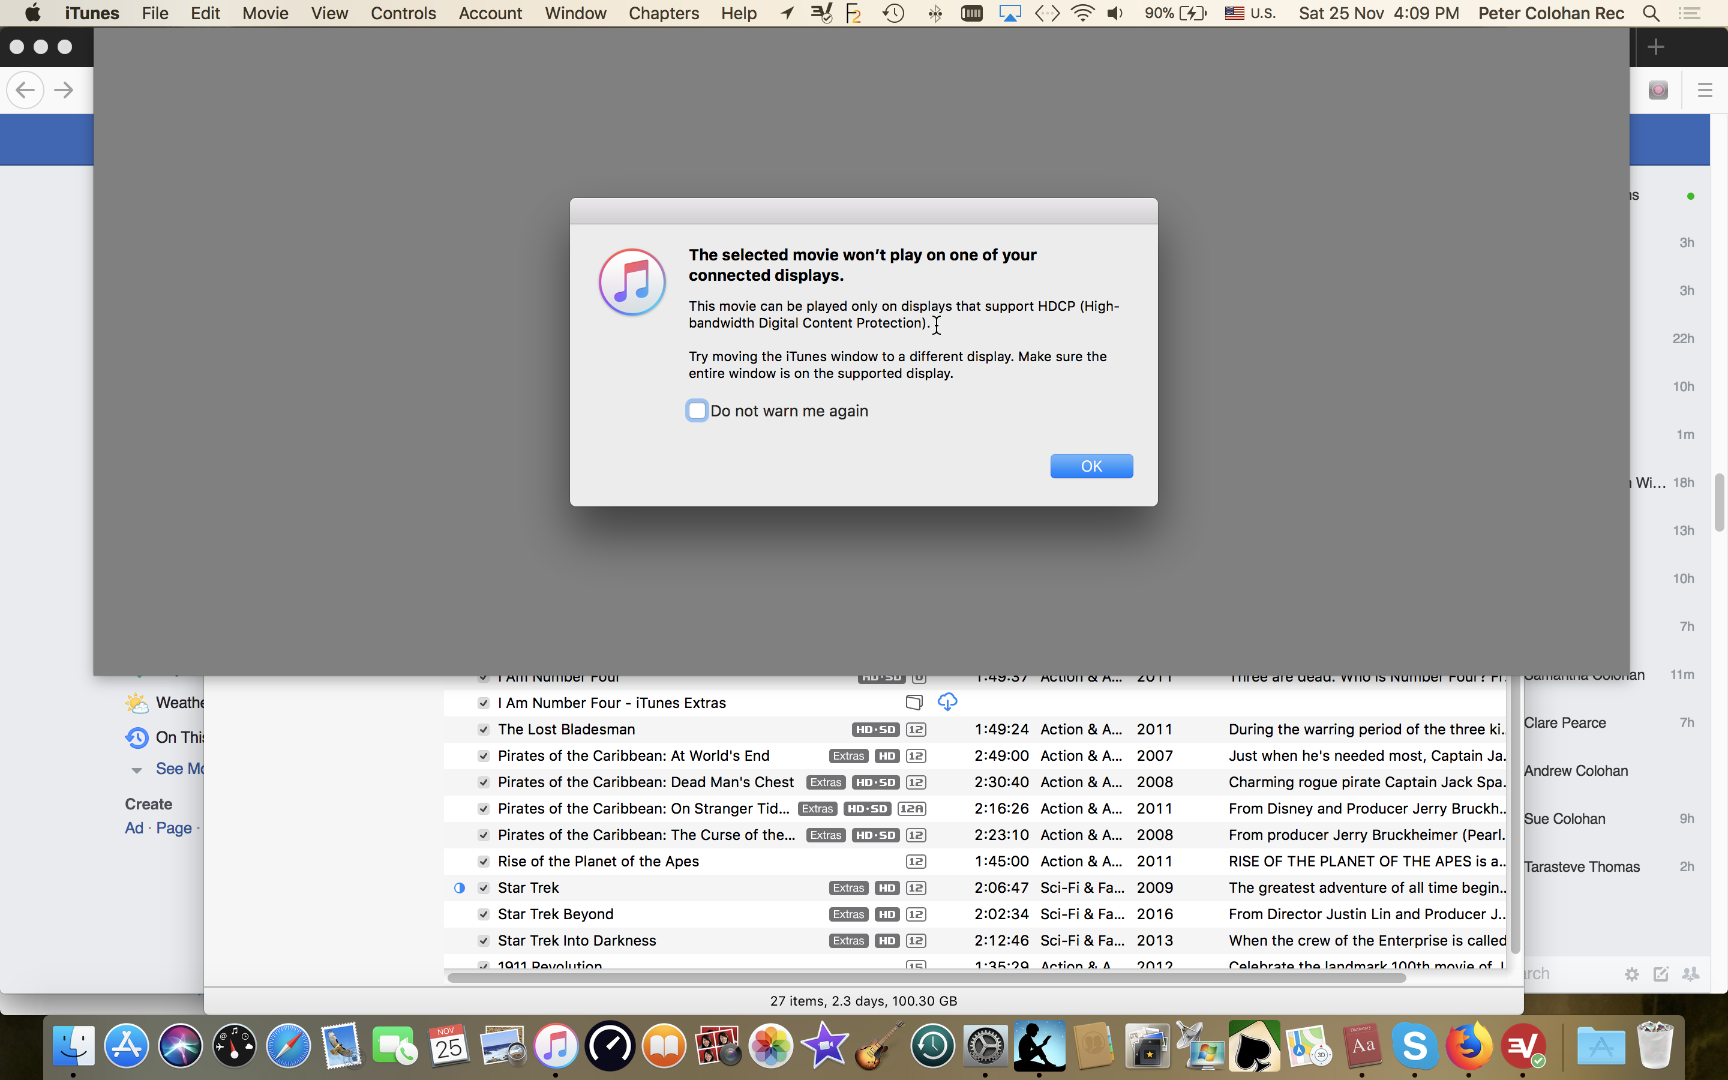Select Pirates of the Caribbean: The Curse row
The height and width of the screenshot is (1080, 1728).
[975, 835]
